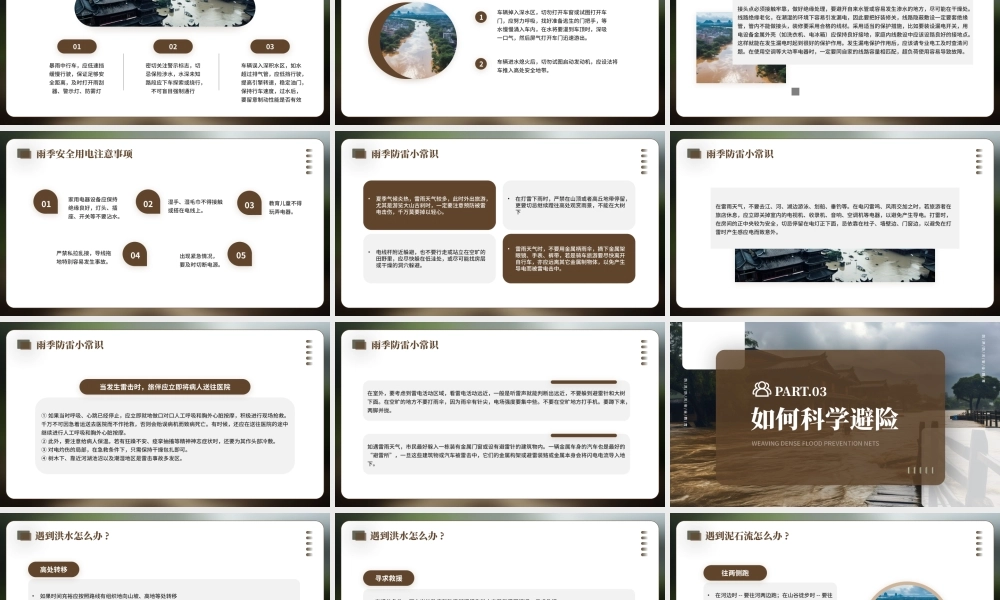Click the gray box starting 电线杆附近躲避
The image size is (1000, 600).
pos(429,258)
